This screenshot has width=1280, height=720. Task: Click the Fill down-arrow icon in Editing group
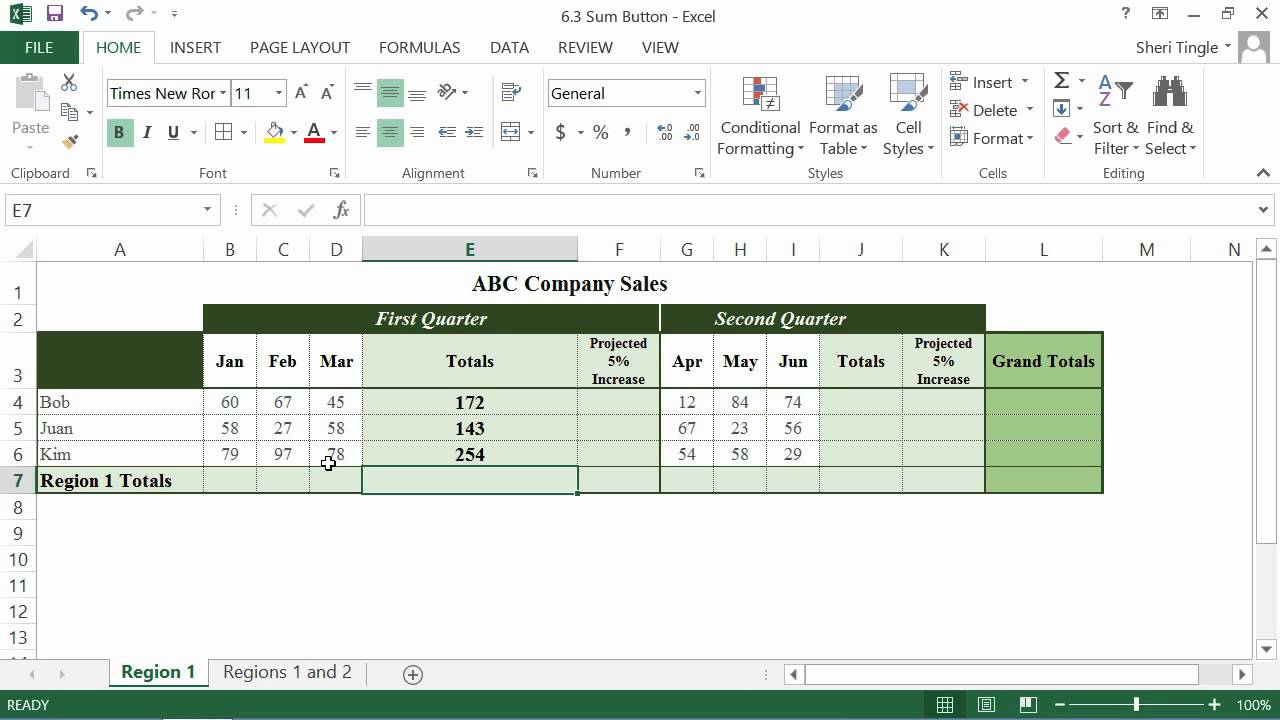1062,108
